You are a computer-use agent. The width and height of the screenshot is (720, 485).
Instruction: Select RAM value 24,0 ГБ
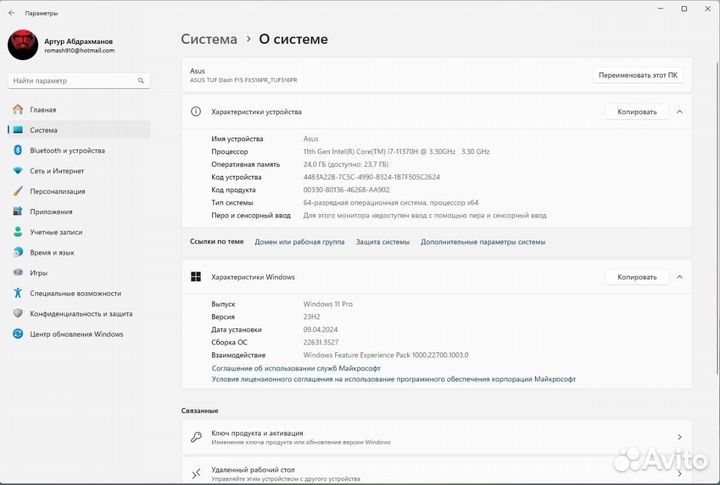click(x=346, y=164)
